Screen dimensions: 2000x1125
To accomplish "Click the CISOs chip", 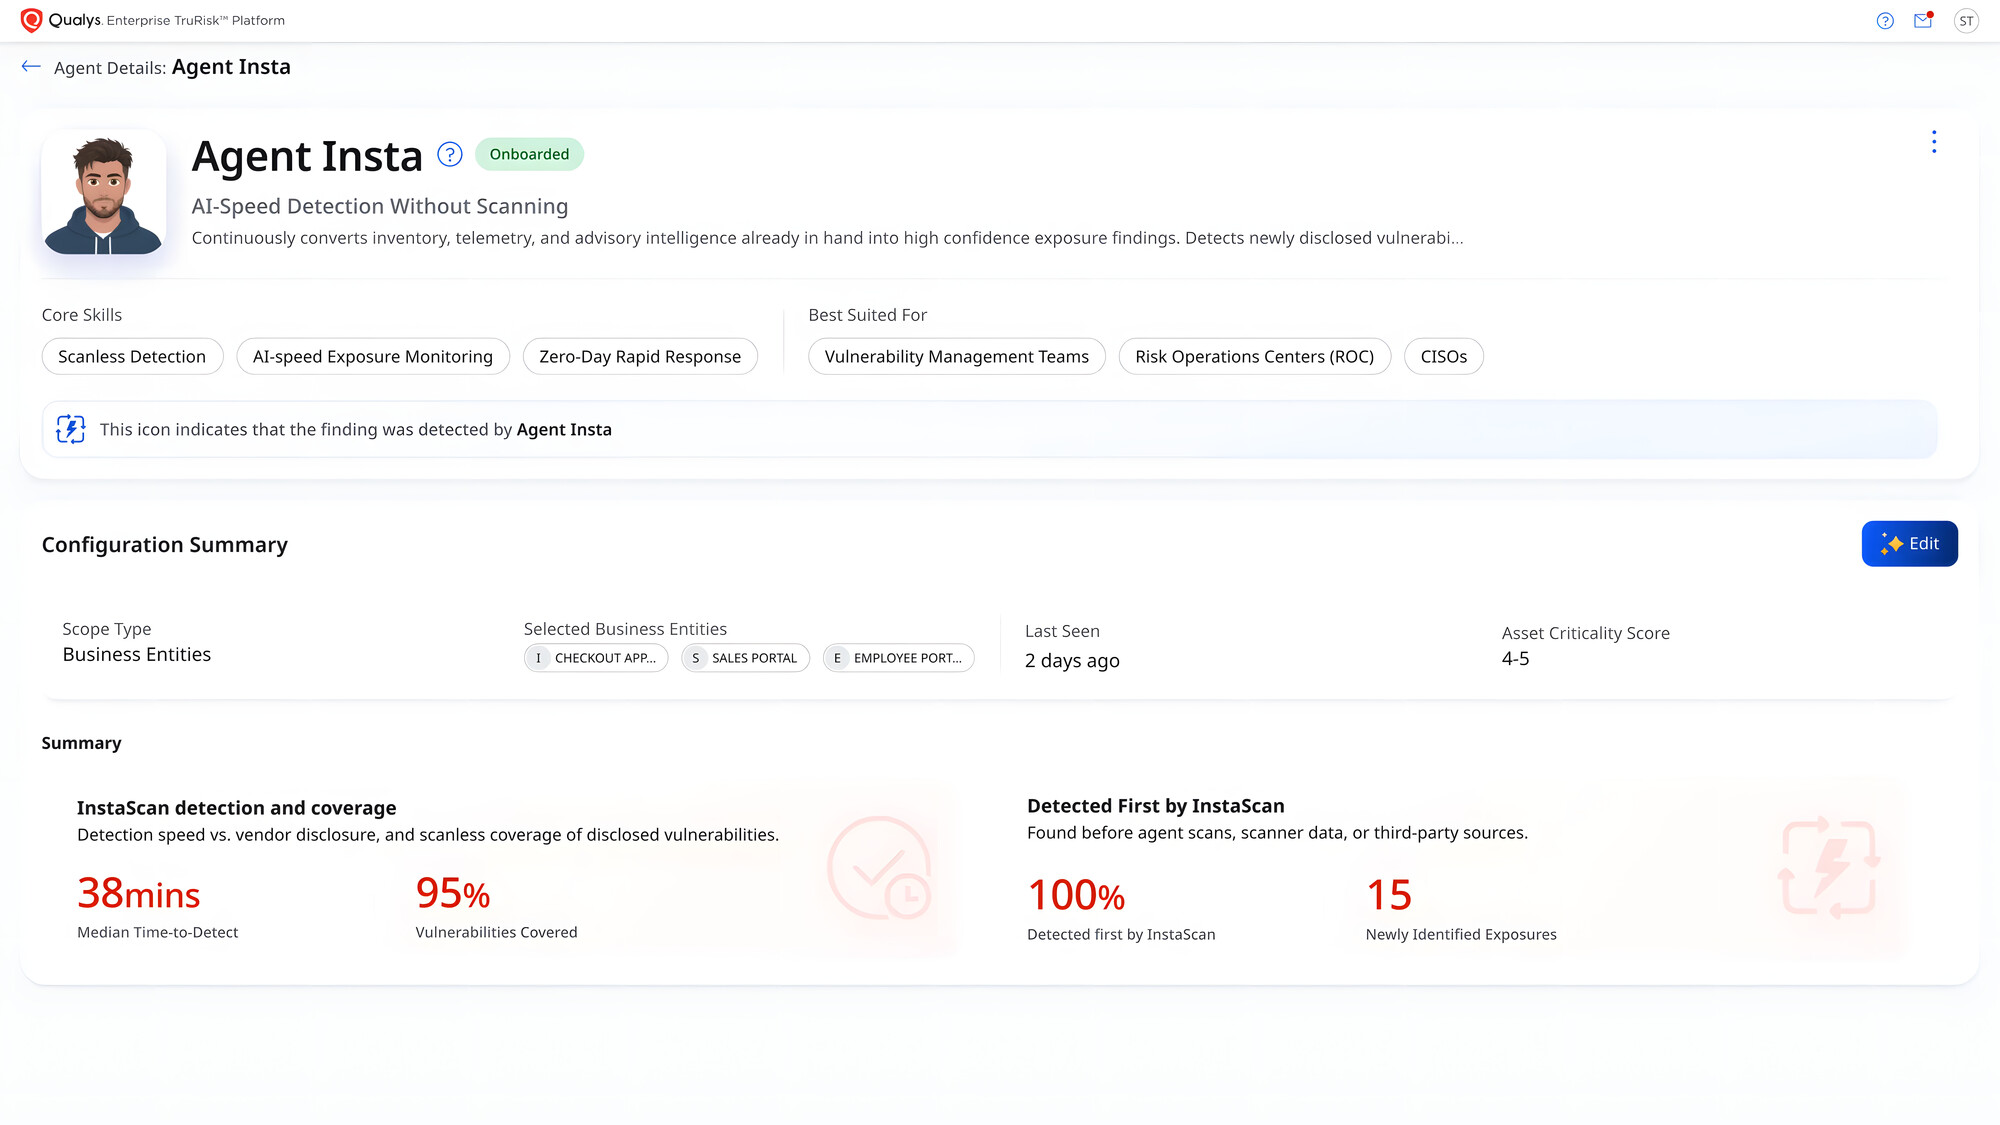I will (x=1444, y=357).
